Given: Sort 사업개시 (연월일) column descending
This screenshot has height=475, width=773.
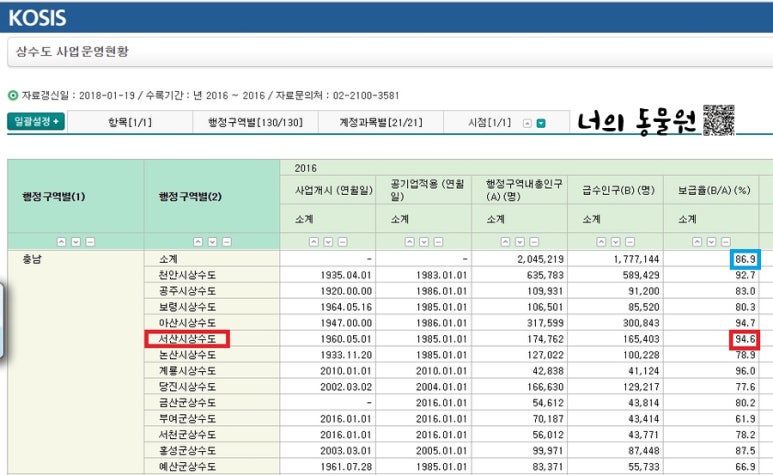Looking at the screenshot, I should 328,242.
